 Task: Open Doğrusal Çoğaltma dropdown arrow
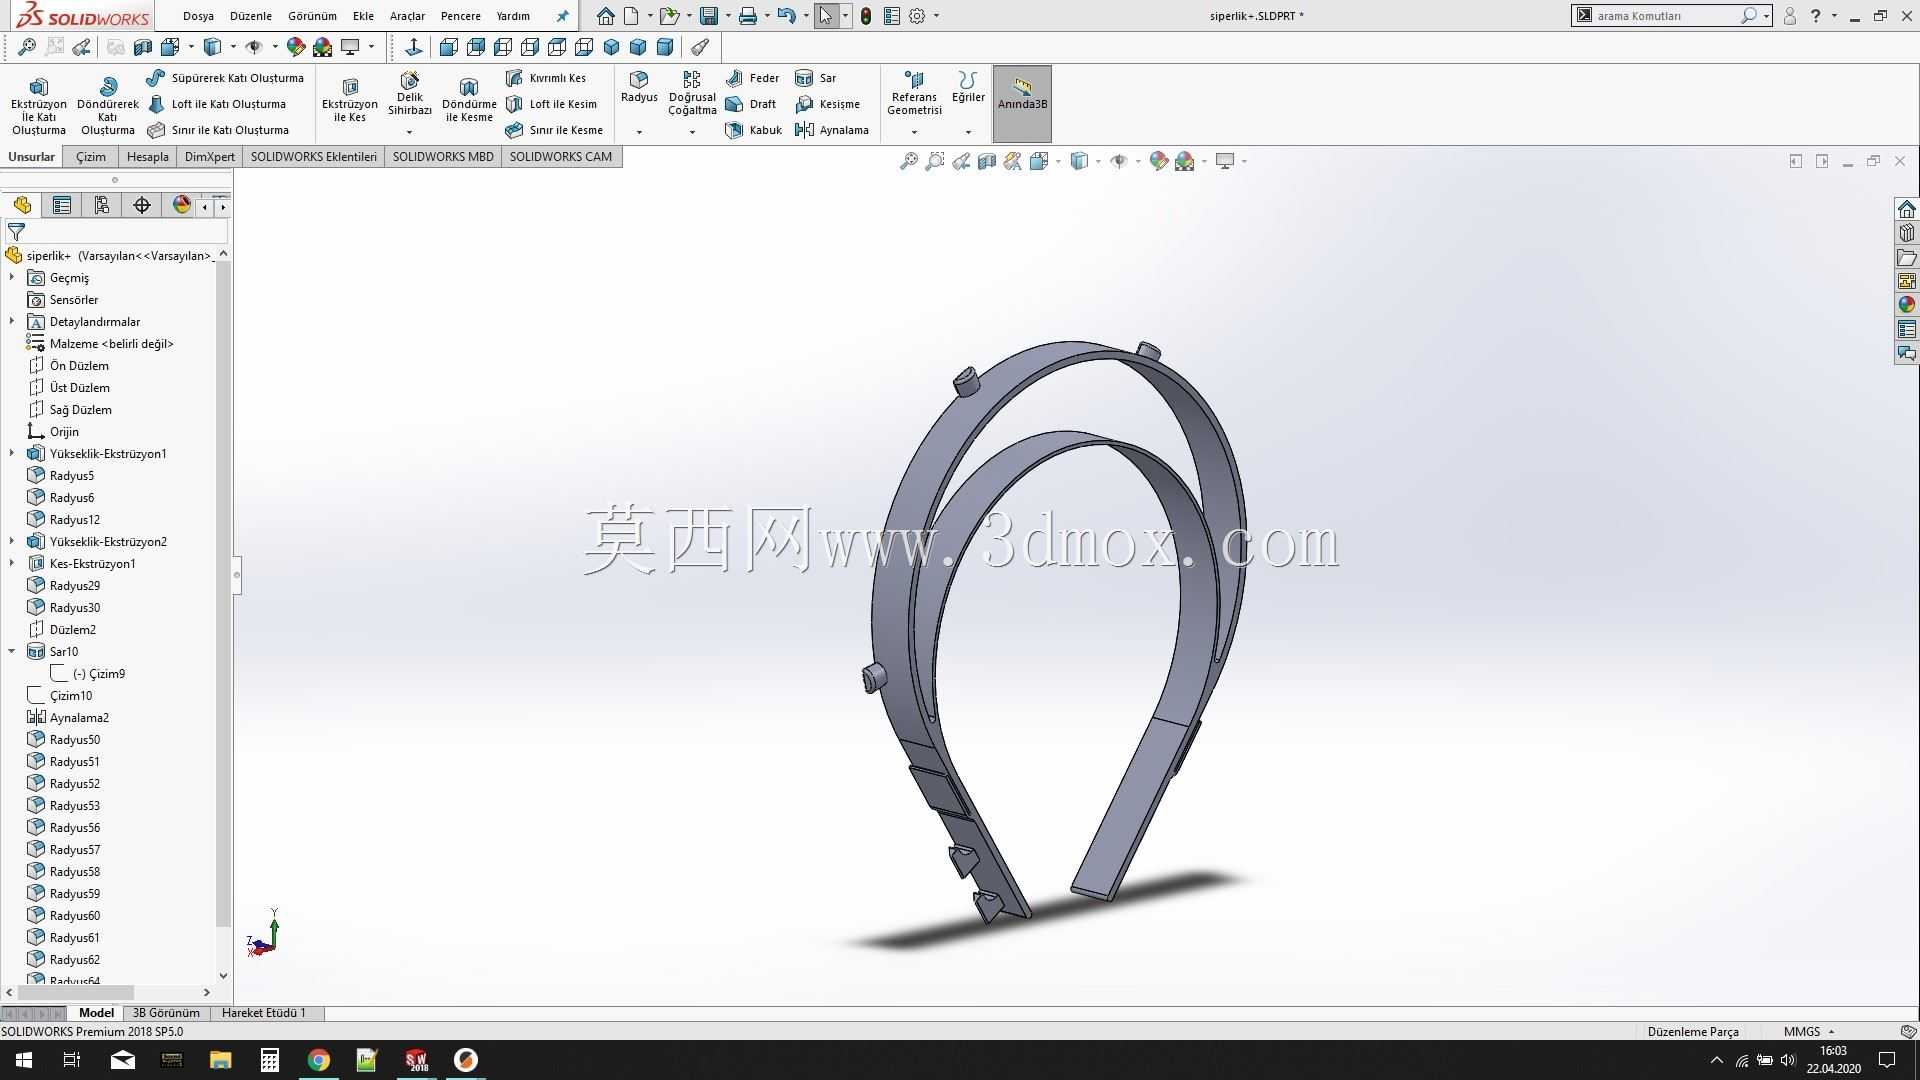[x=692, y=132]
